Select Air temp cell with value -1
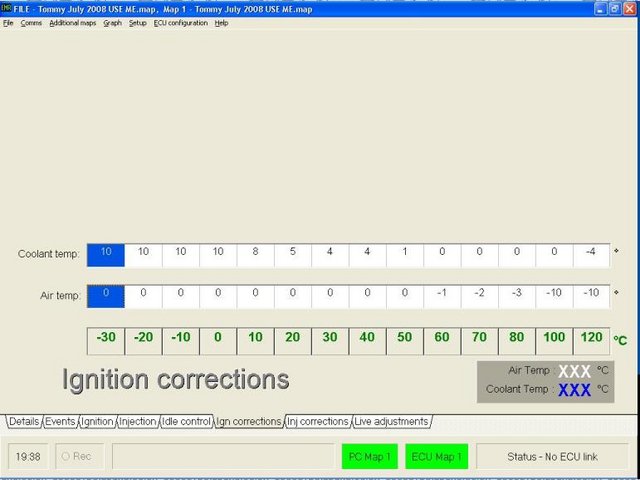Image resolution: width=640 pixels, height=480 pixels. point(442,296)
